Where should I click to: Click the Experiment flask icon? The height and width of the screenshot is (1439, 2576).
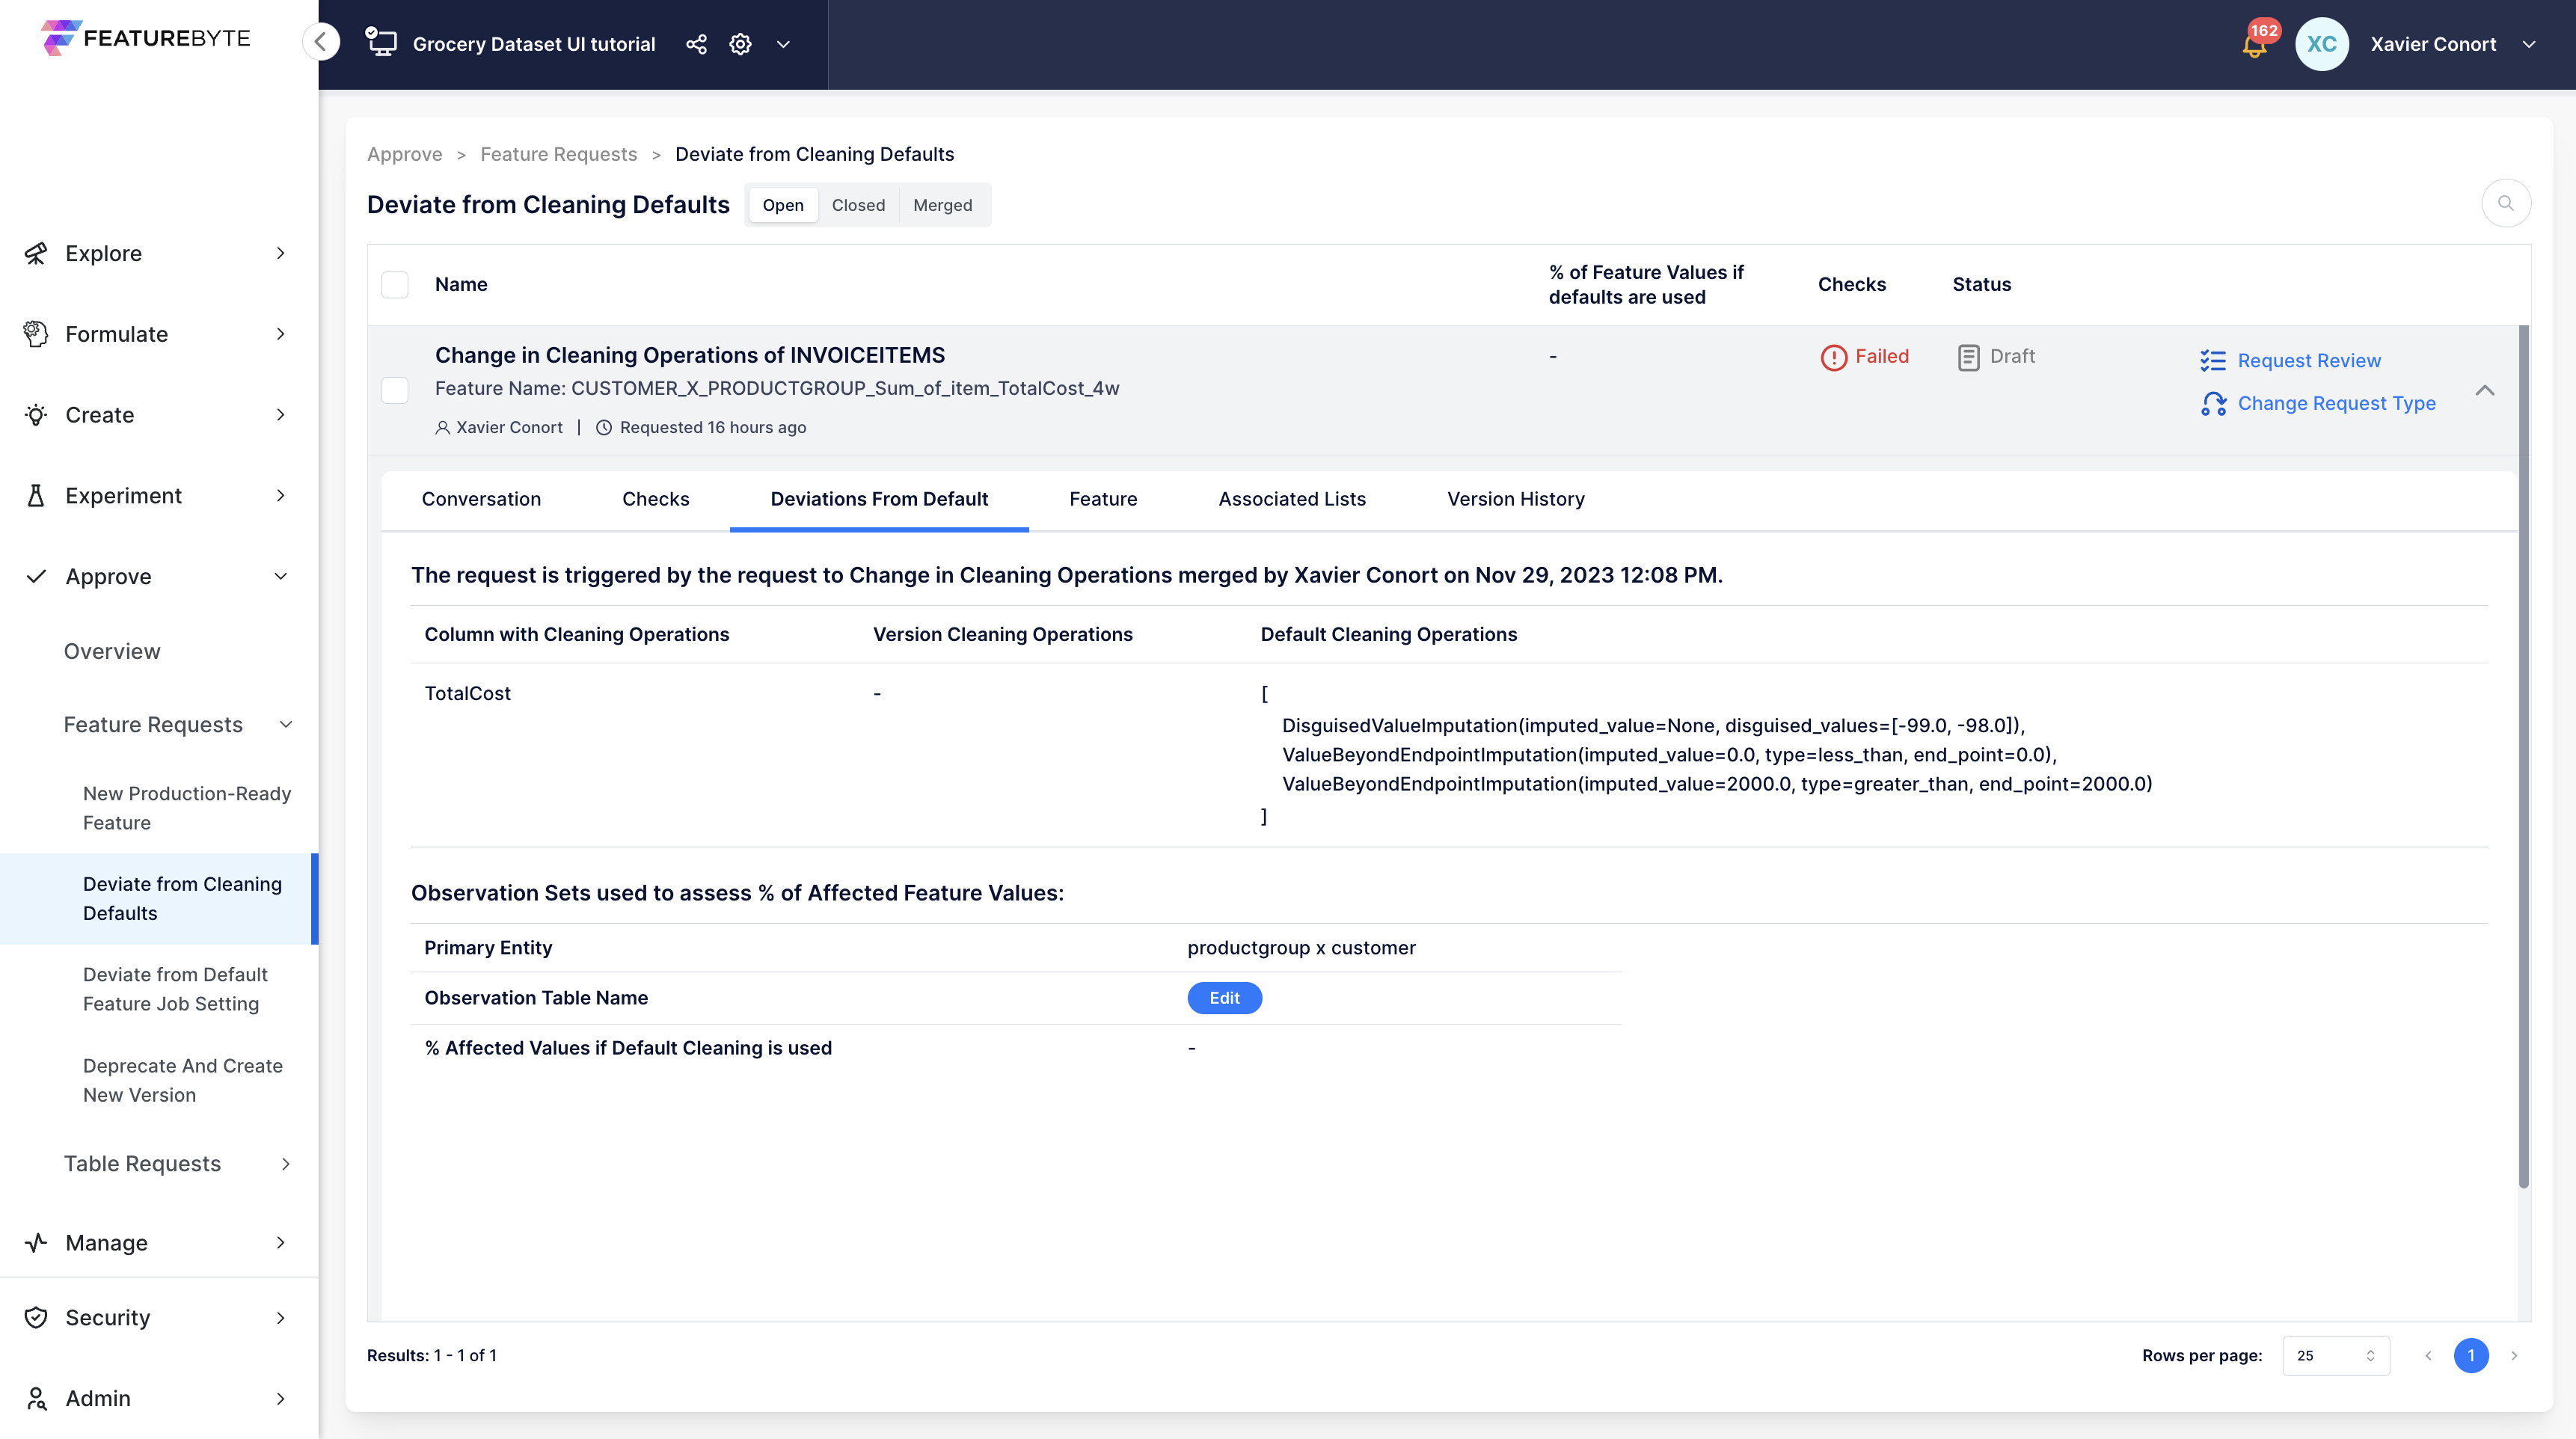coord(36,496)
